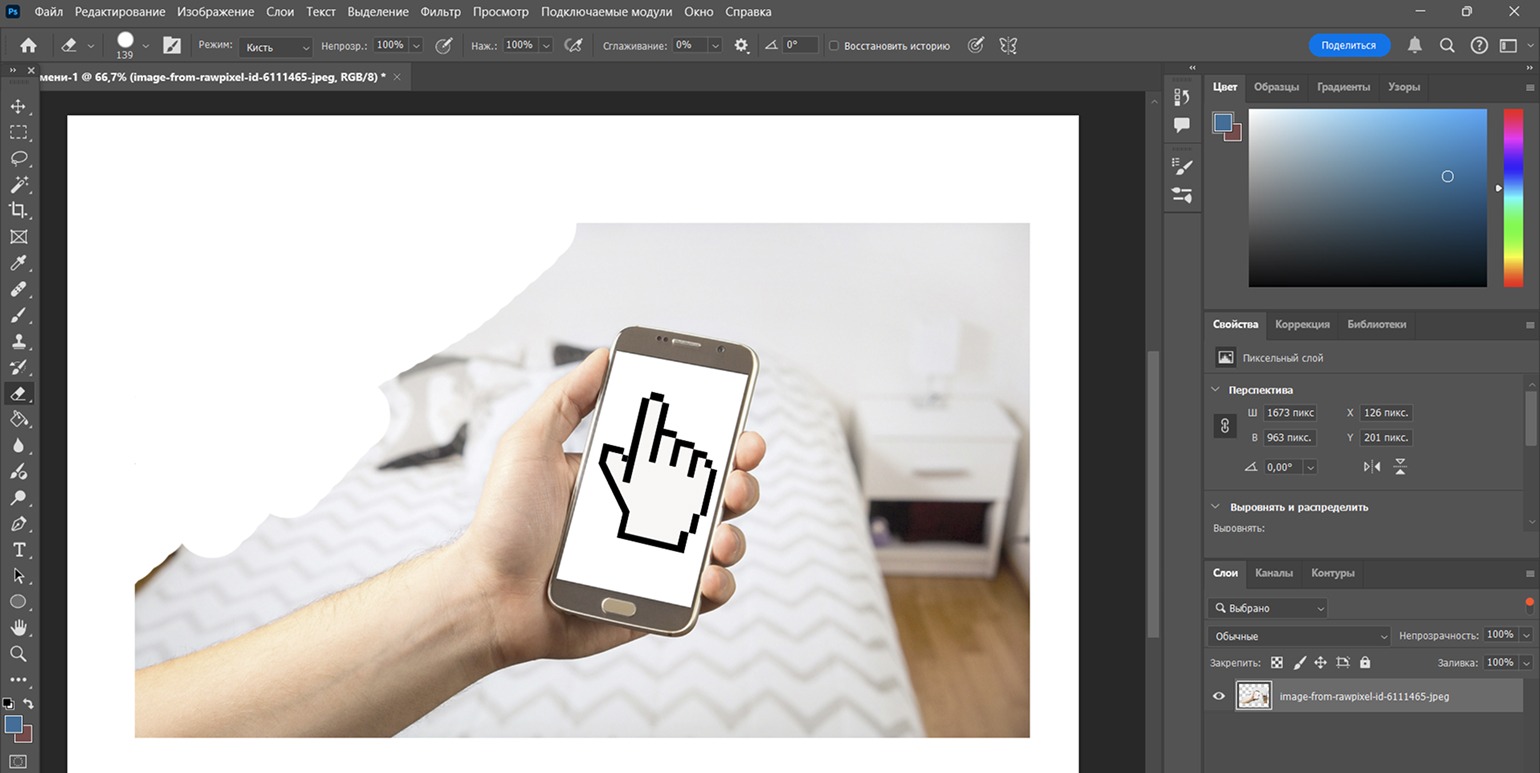Open the Режим Кисть dropdown

click(x=276, y=46)
